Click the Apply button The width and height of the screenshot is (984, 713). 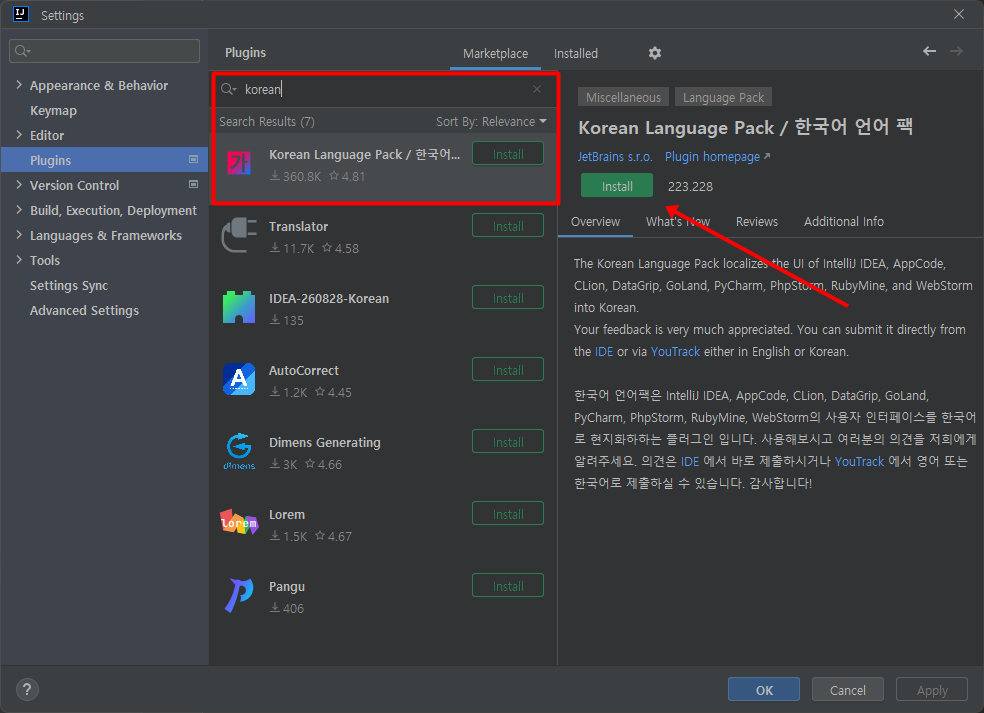[x=932, y=690]
